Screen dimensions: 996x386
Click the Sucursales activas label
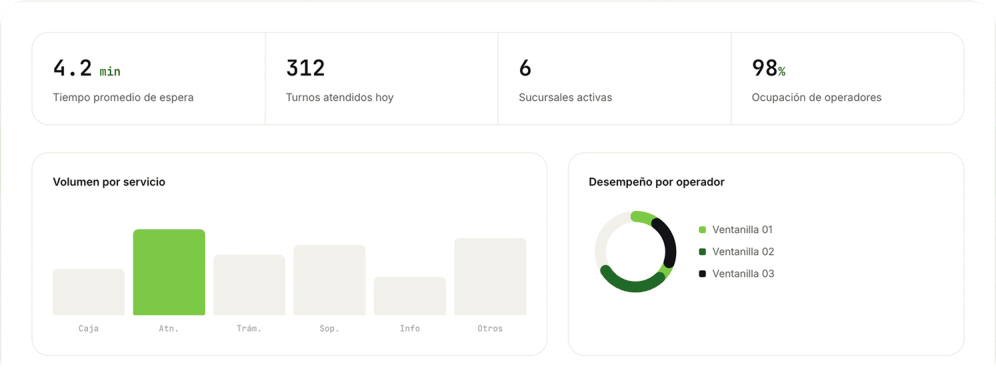tap(565, 98)
